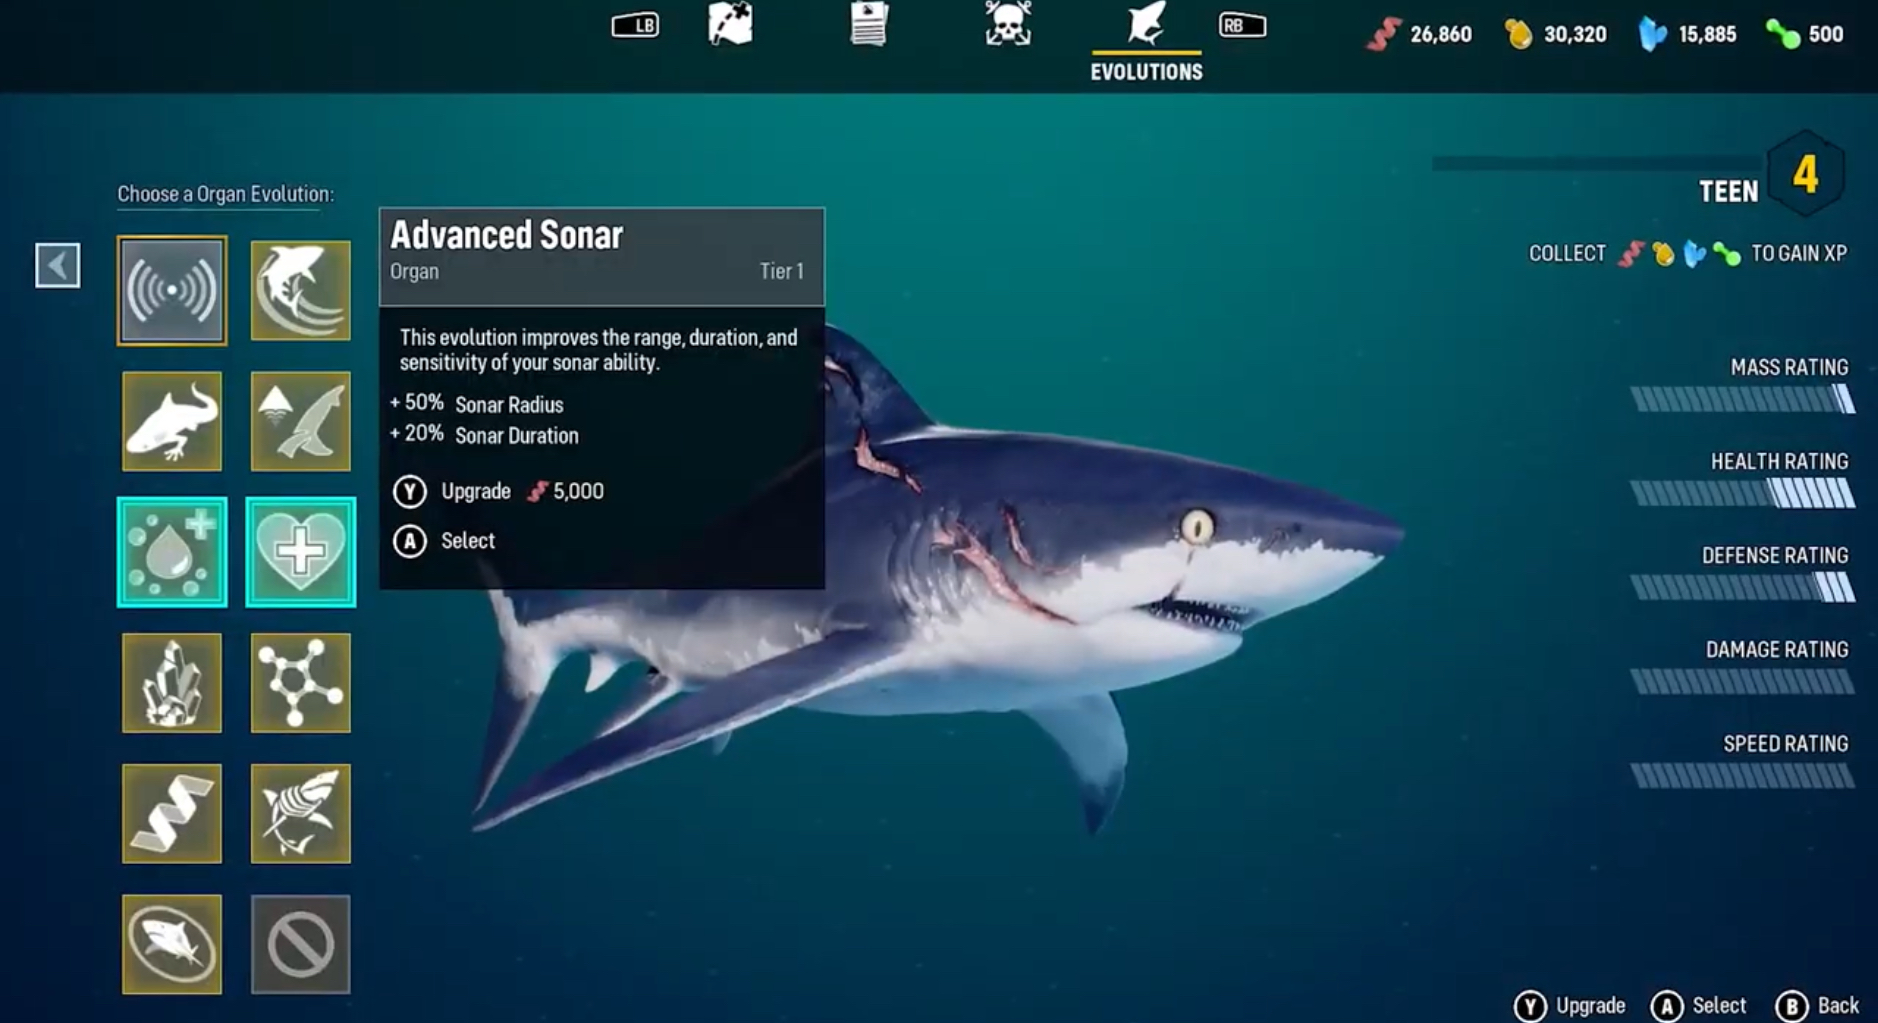The image size is (1878, 1023).
Task: Select the empty none slot icon
Action: click(x=300, y=945)
